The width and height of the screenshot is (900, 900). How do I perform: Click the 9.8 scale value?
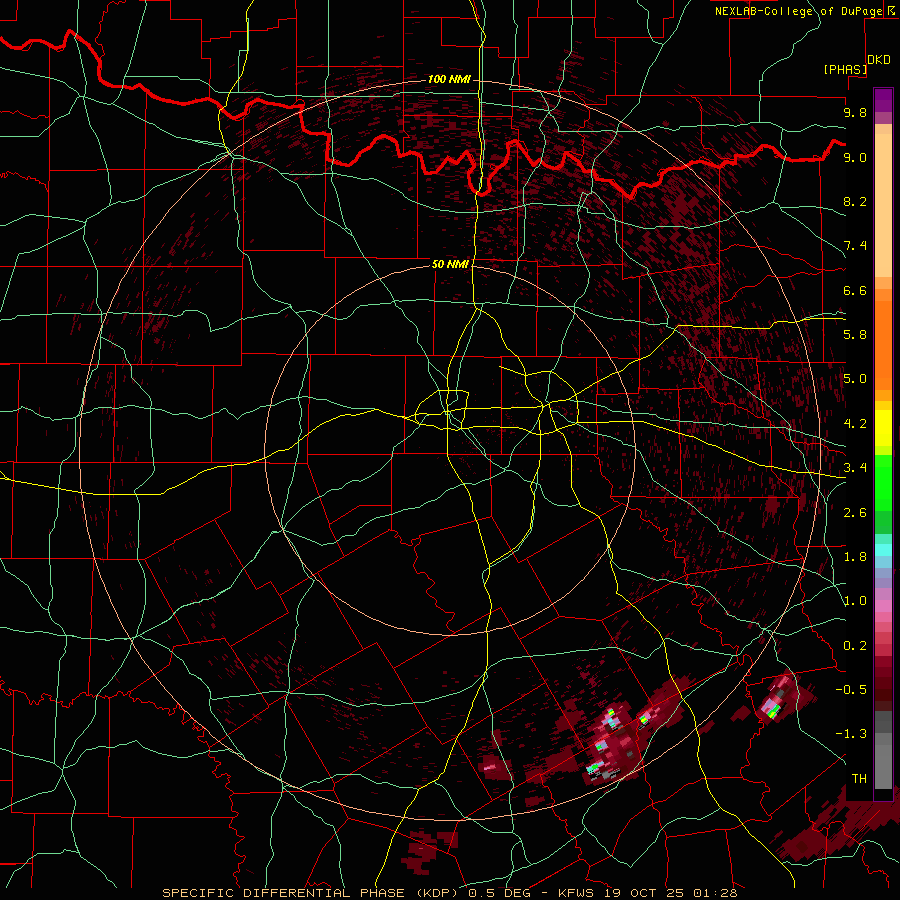(x=855, y=113)
